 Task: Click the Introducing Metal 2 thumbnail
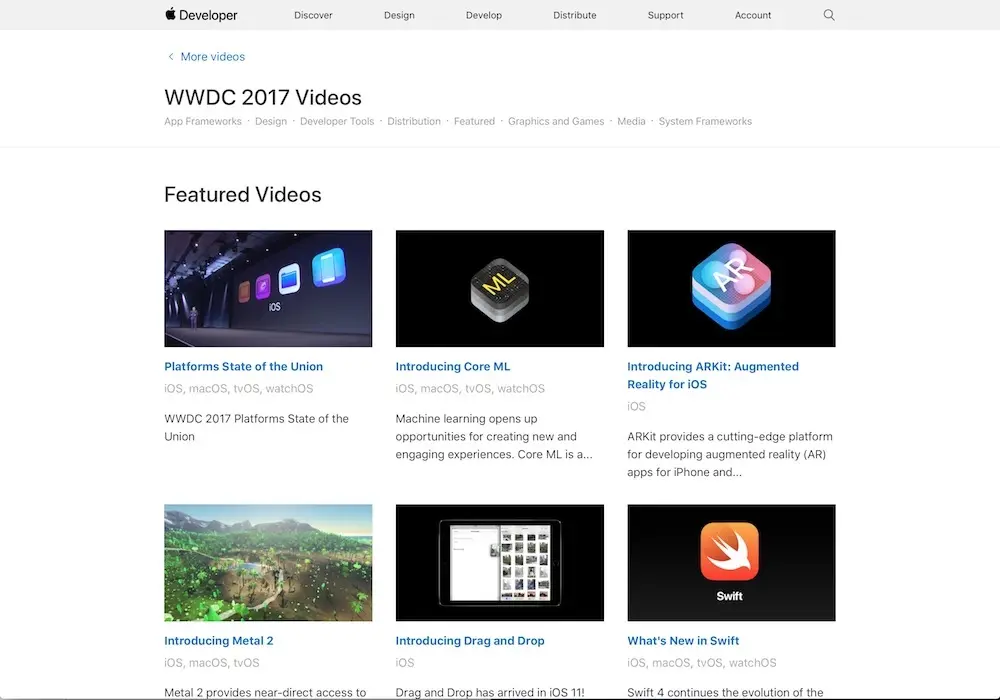pyautogui.click(x=268, y=562)
